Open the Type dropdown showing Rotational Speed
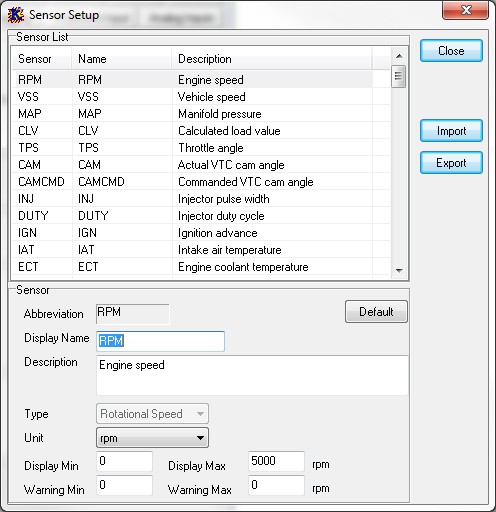The height and width of the screenshot is (512, 496). click(x=152, y=414)
